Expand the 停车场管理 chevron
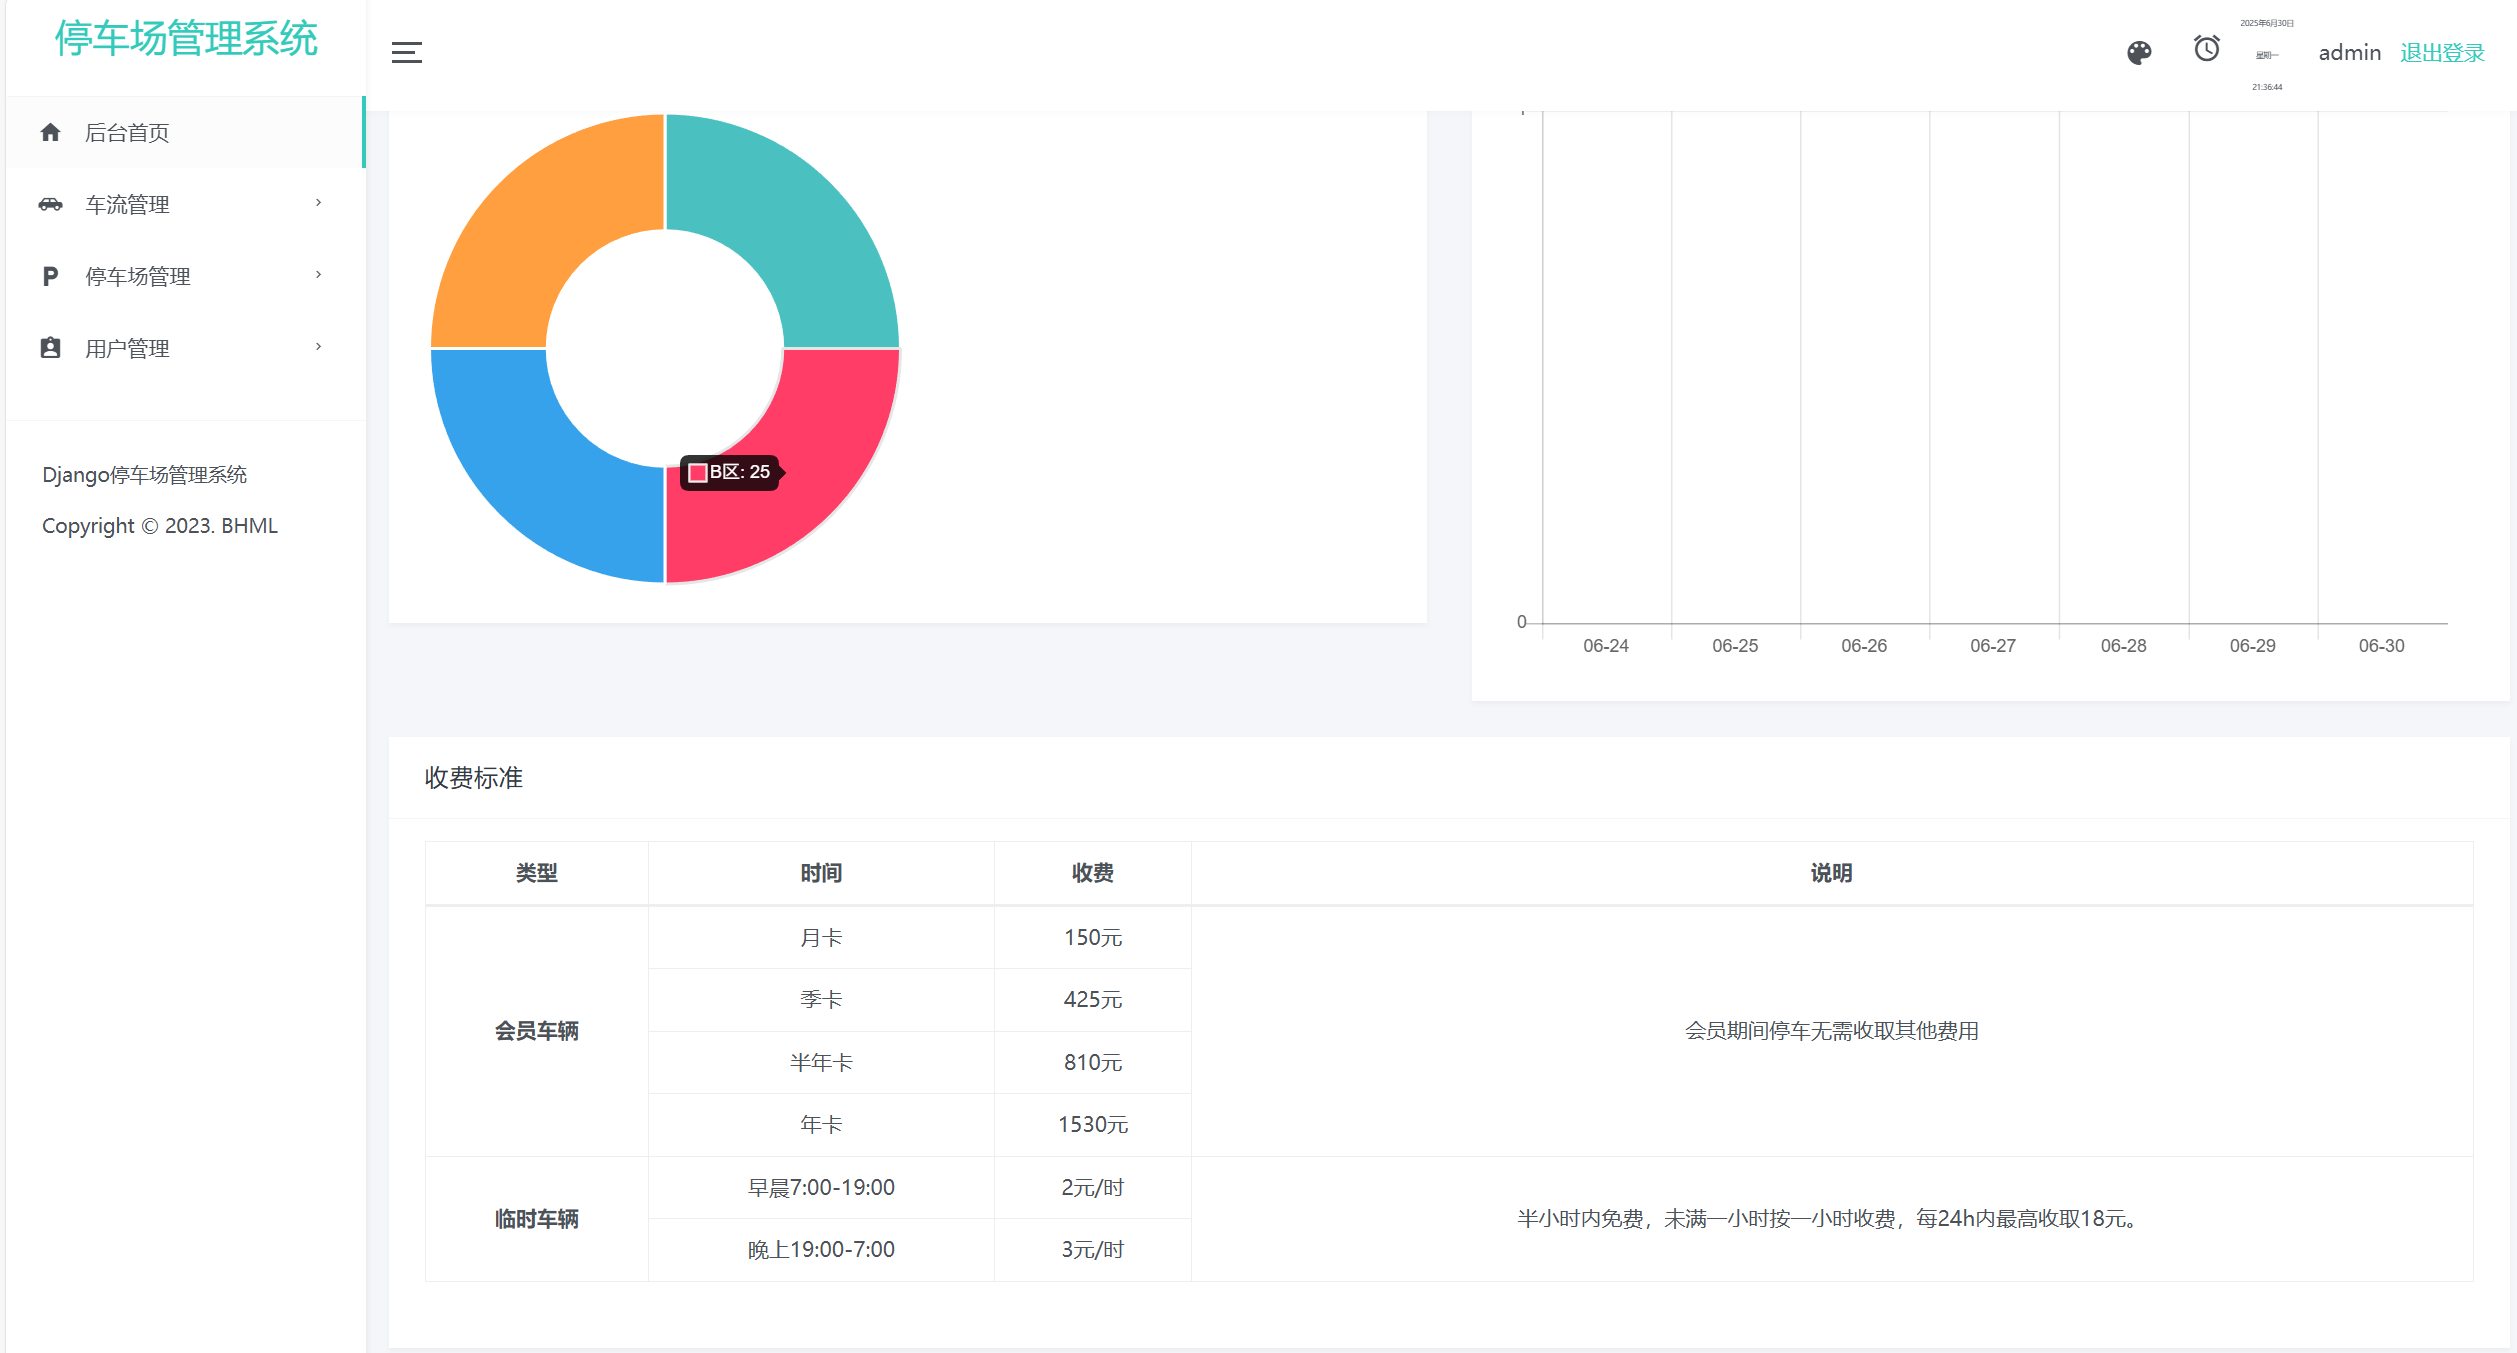 tap(319, 275)
